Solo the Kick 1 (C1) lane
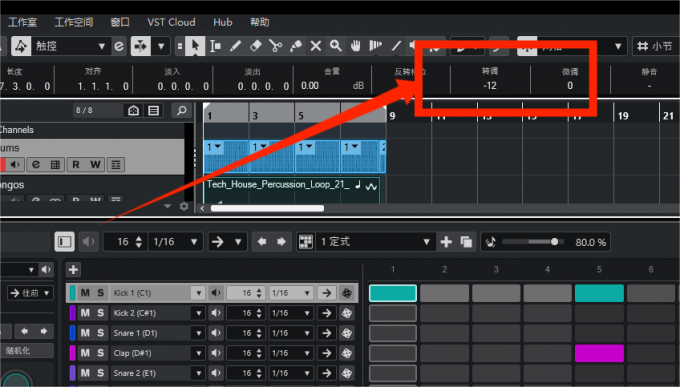The width and height of the screenshot is (680, 387). [x=100, y=293]
